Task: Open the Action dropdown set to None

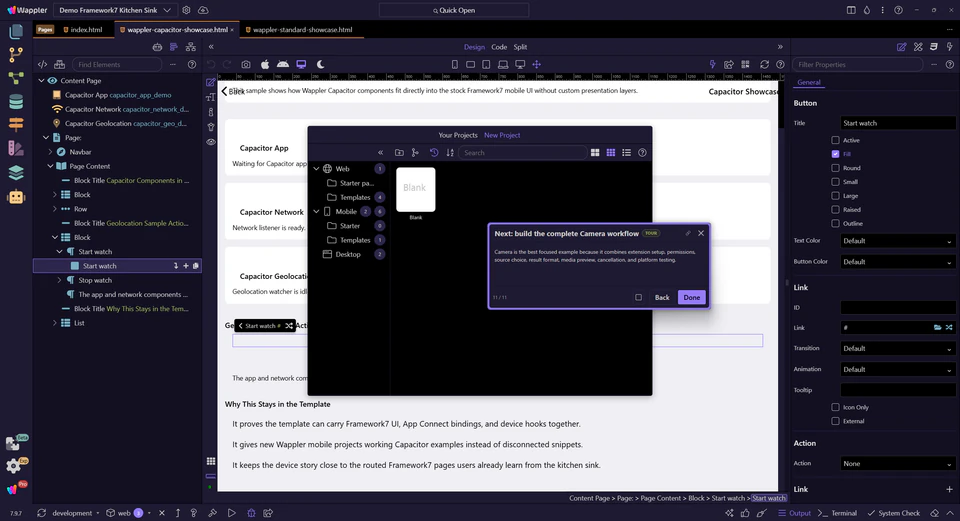Action: coord(898,463)
